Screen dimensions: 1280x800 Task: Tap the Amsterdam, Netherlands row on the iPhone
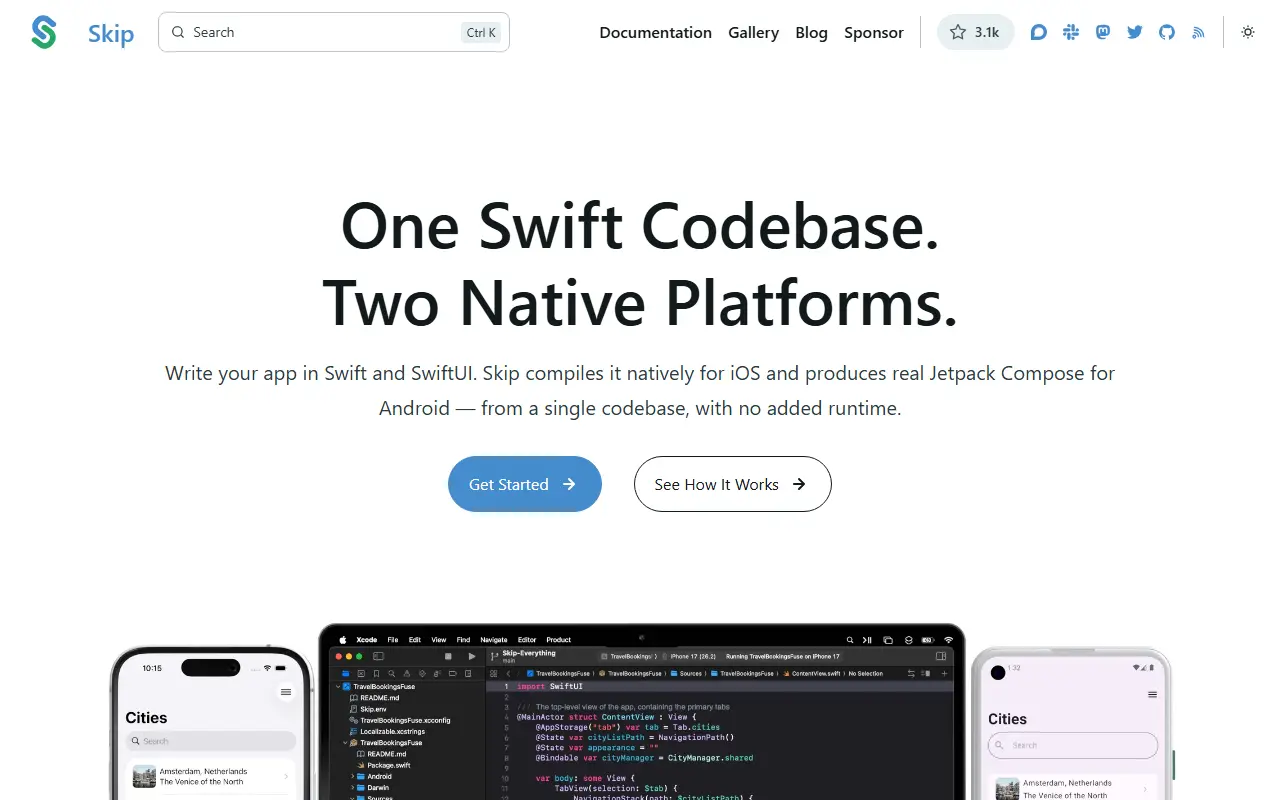[x=211, y=776]
